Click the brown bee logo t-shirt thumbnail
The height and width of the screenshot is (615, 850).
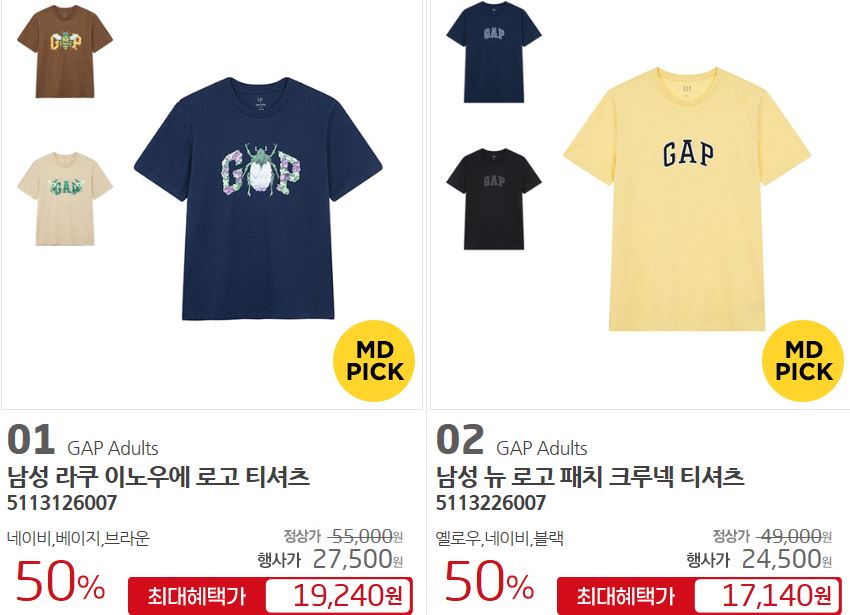point(65,52)
